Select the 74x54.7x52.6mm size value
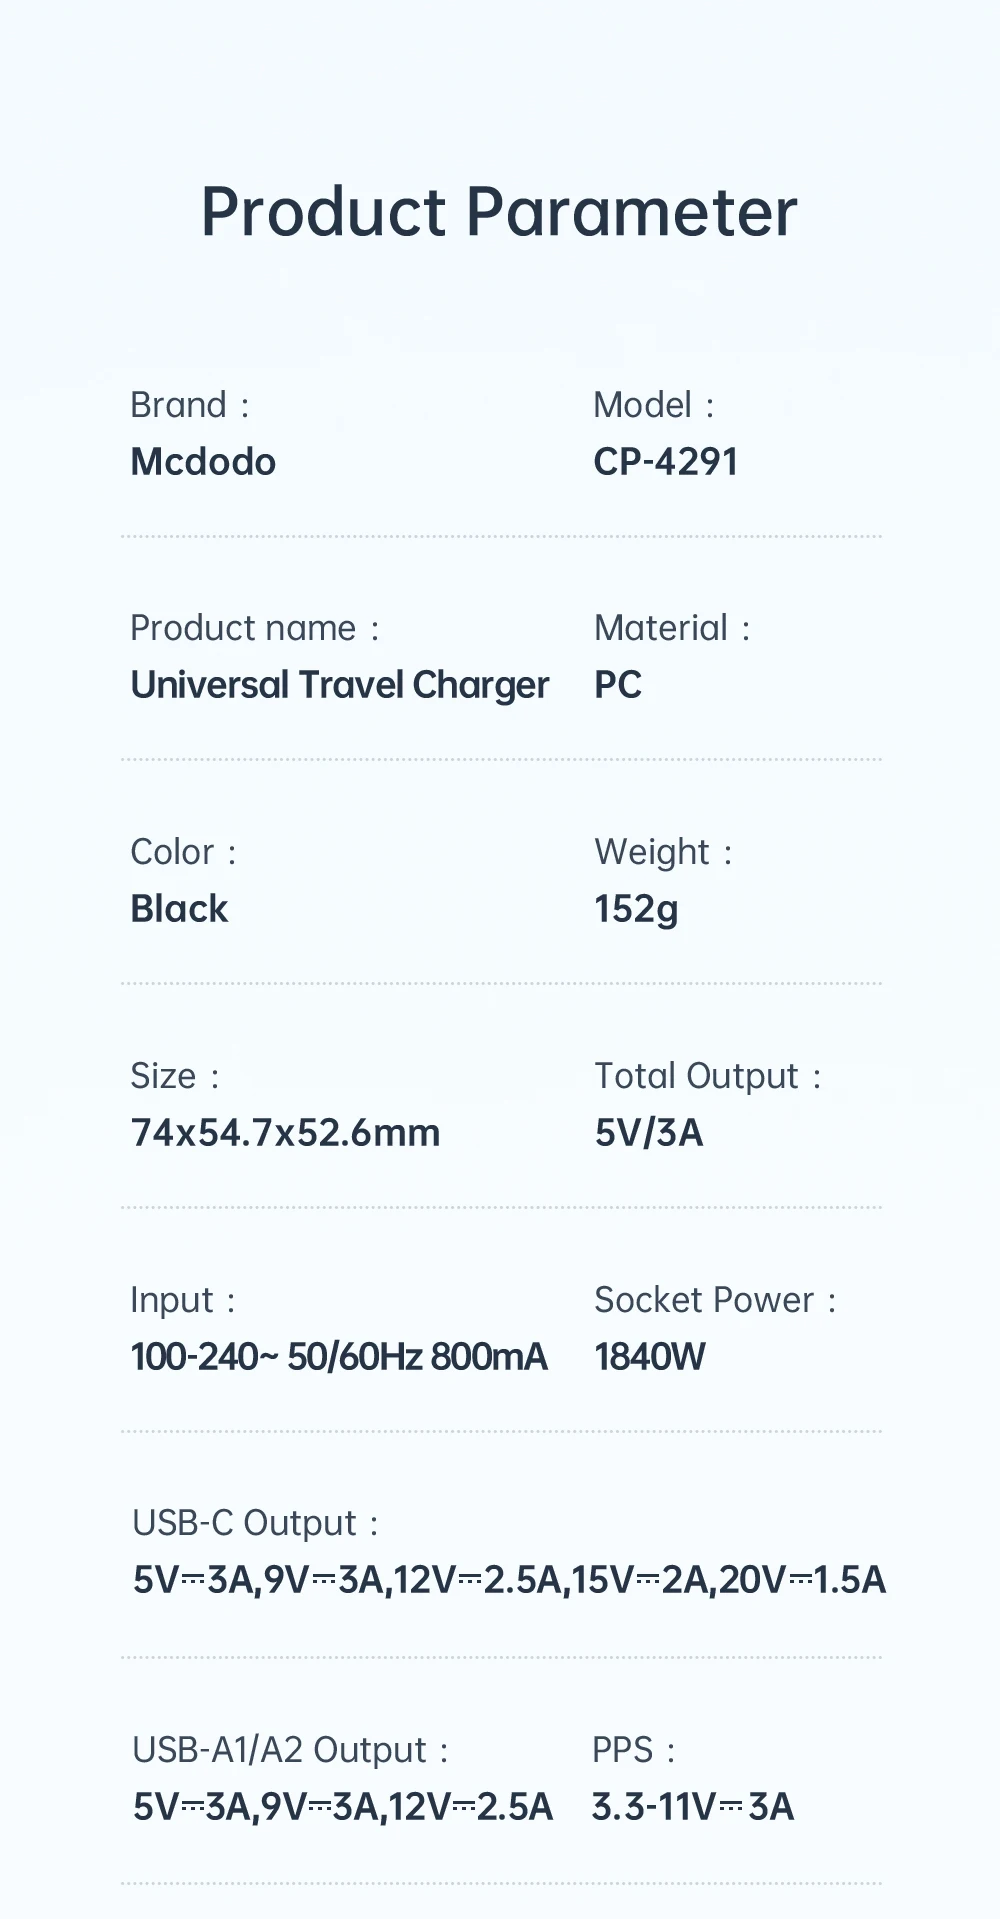 pyautogui.click(x=285, y=1133)
